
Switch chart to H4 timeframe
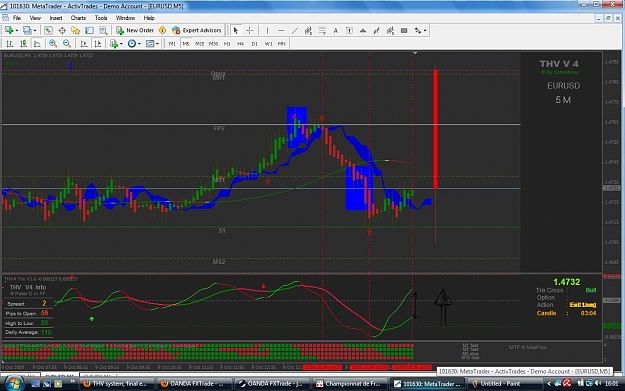pyautogui.click(x=241, y=44)
